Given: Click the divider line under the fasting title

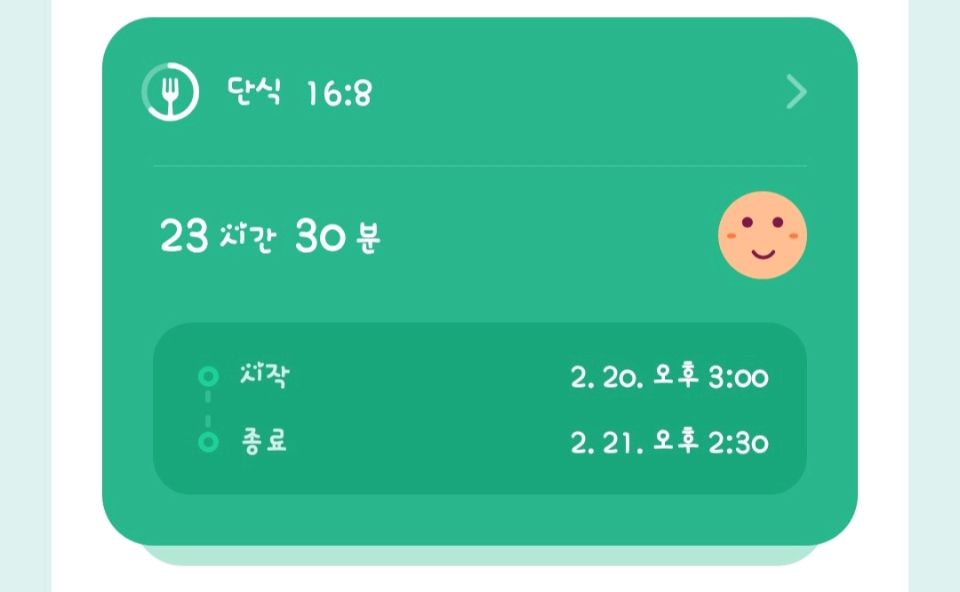Looking at the screenshot, I should [x=480, y=166].
